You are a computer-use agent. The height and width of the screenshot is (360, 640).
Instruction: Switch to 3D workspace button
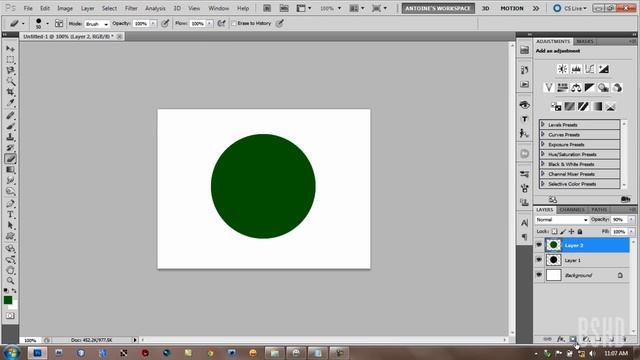(486, 8)
